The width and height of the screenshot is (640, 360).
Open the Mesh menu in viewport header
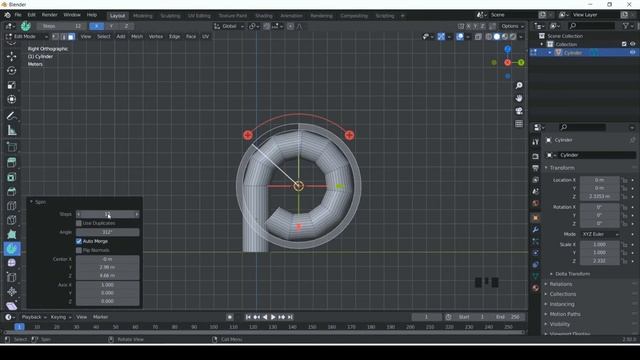pos(137,37)
